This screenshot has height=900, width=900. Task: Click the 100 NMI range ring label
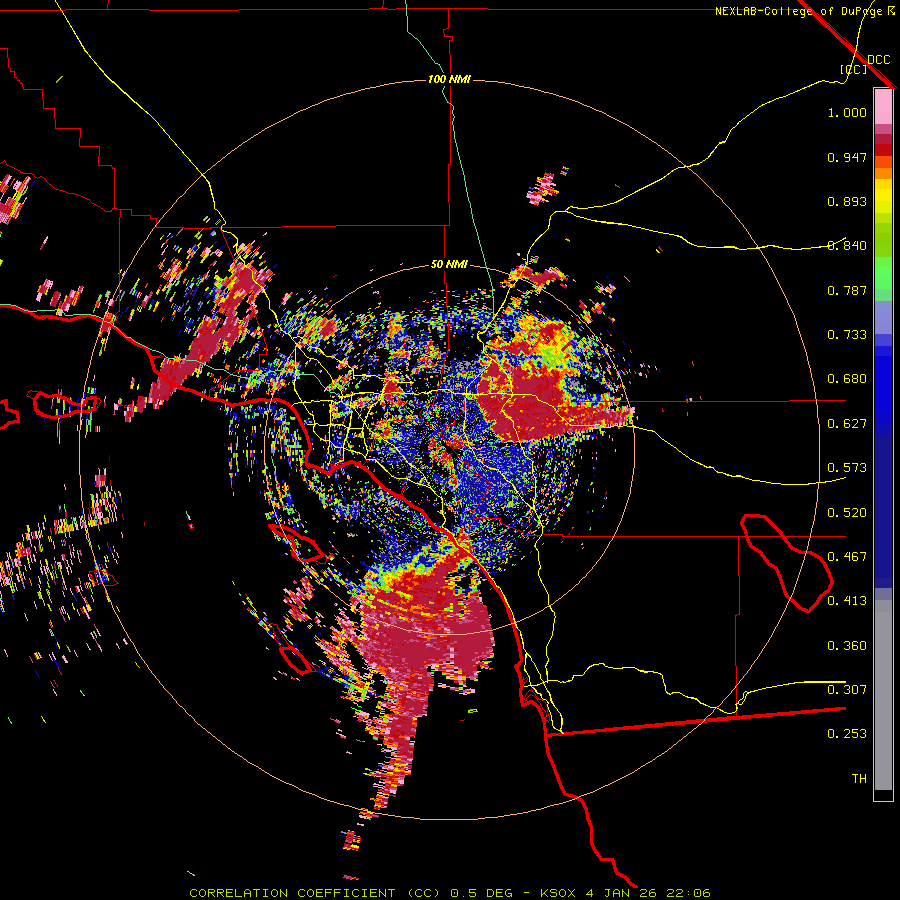[449, 79]
